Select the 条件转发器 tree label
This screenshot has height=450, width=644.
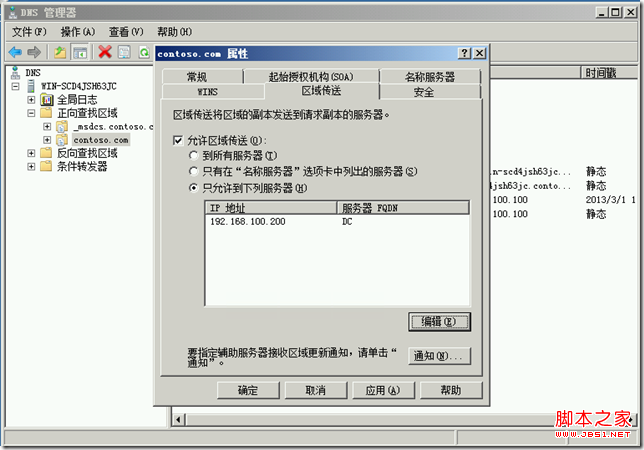point(82,166)
